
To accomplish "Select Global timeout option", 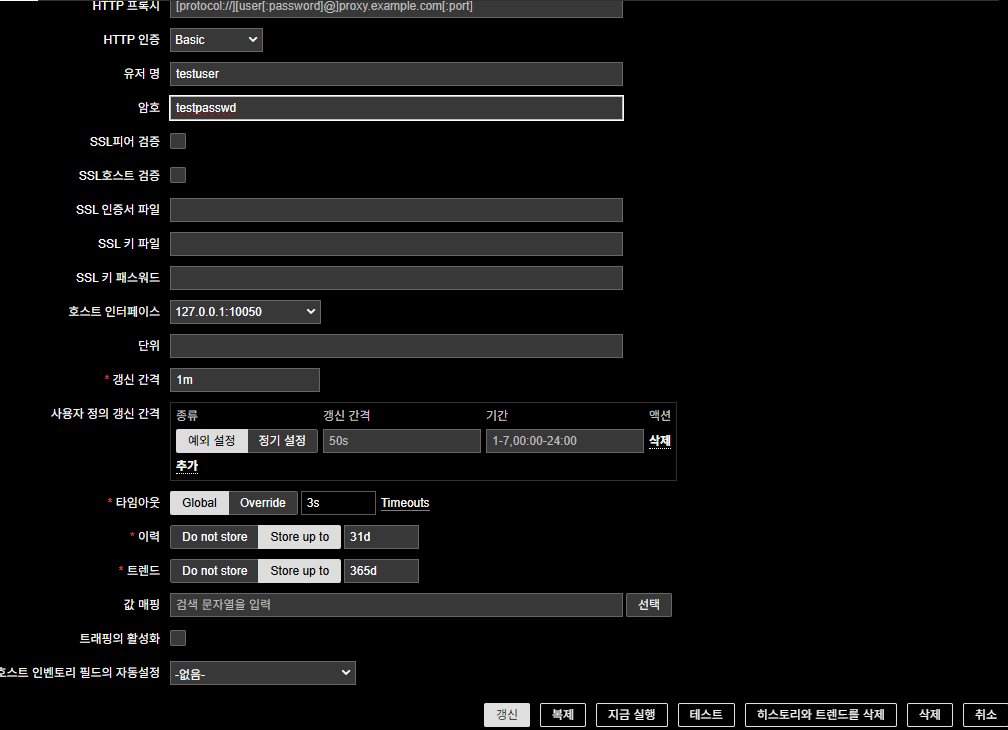I will (199, 503).
